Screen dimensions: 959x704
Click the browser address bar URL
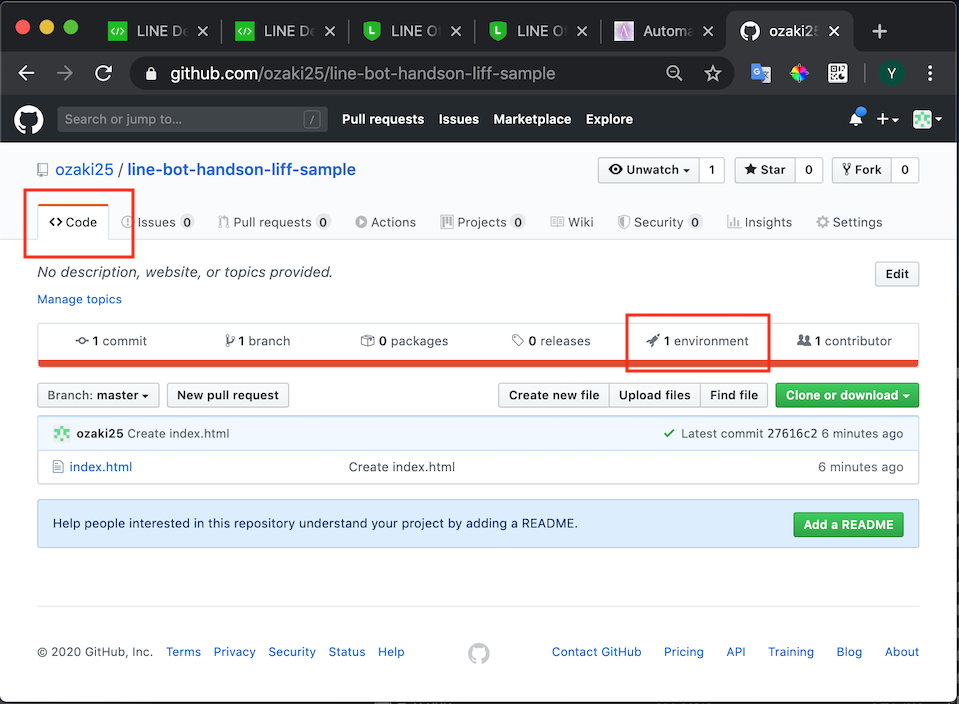(363, 74)
